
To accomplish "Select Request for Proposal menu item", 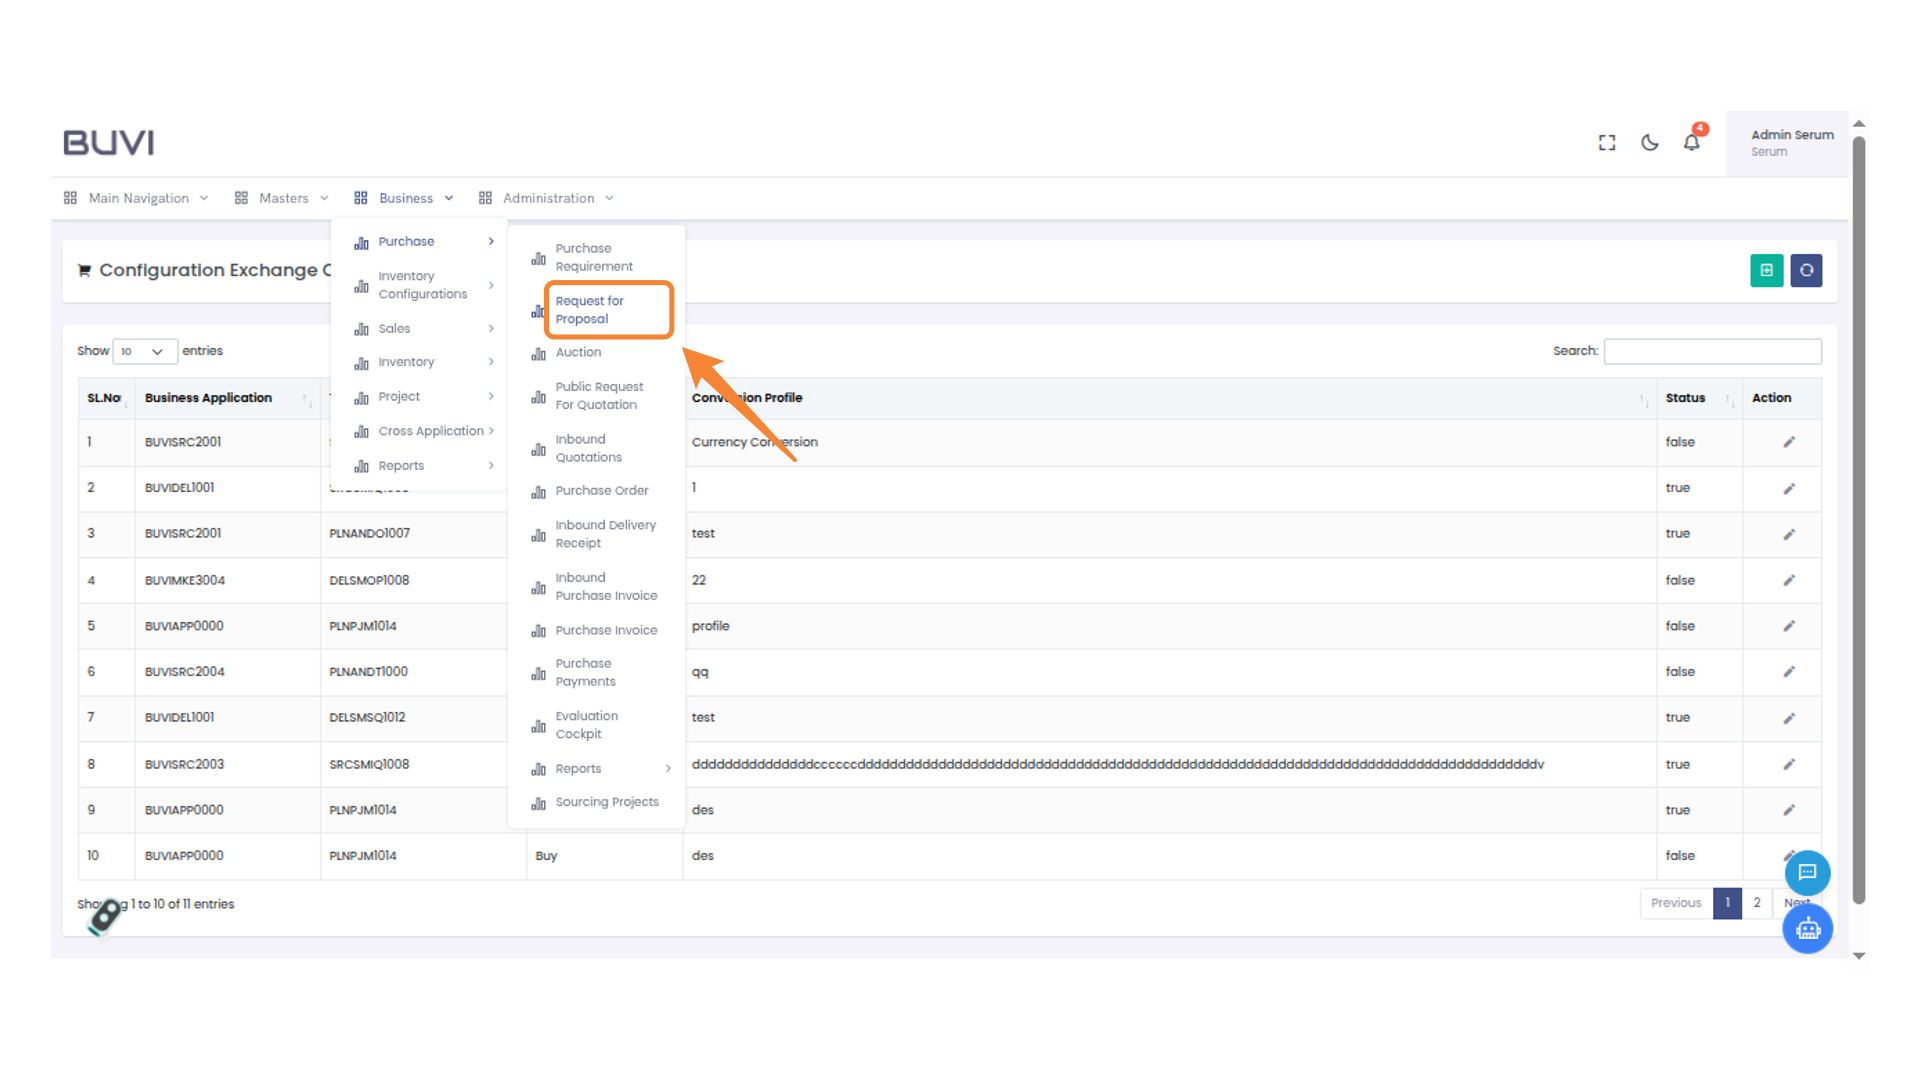I will pos(590,310).
